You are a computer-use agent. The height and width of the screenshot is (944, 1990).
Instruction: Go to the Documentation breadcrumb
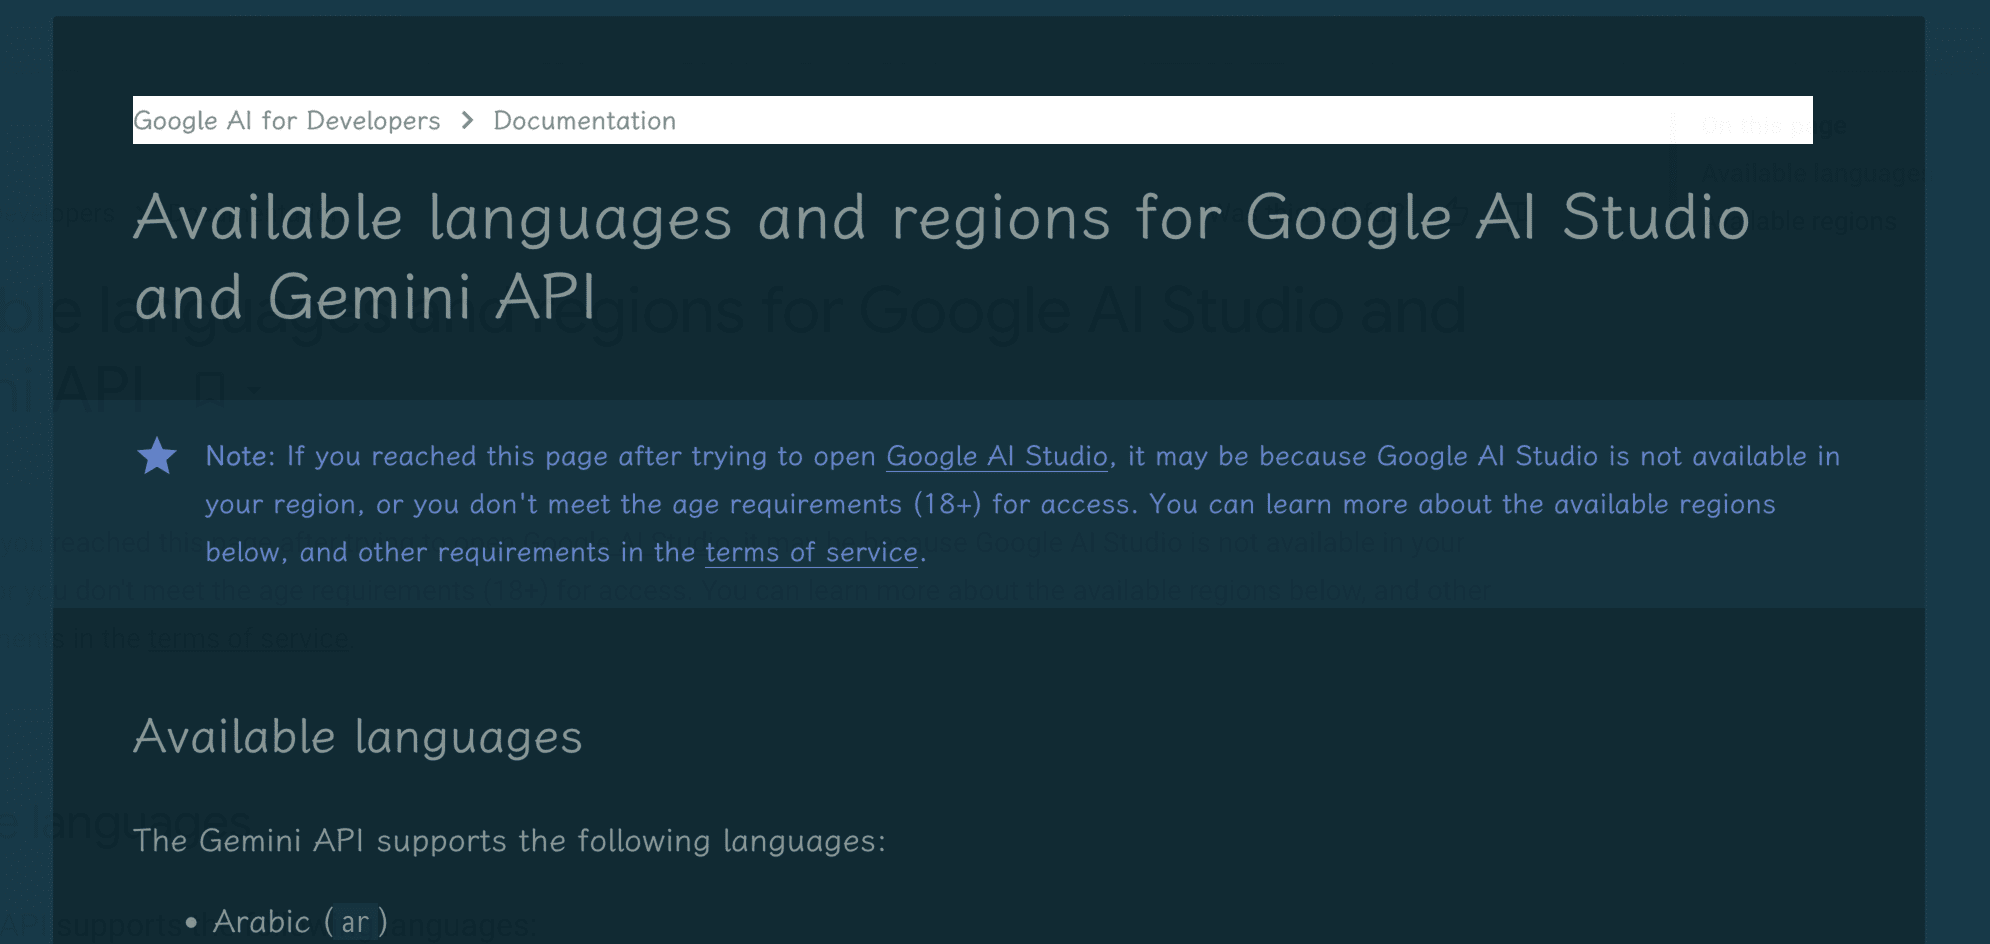point(585,121)
